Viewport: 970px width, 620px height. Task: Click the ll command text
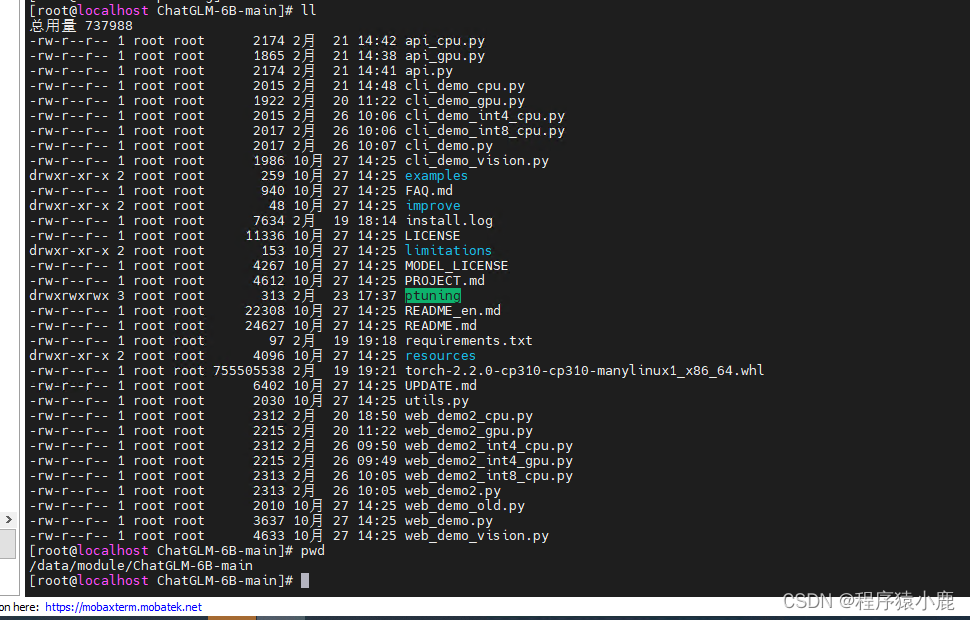308,11
